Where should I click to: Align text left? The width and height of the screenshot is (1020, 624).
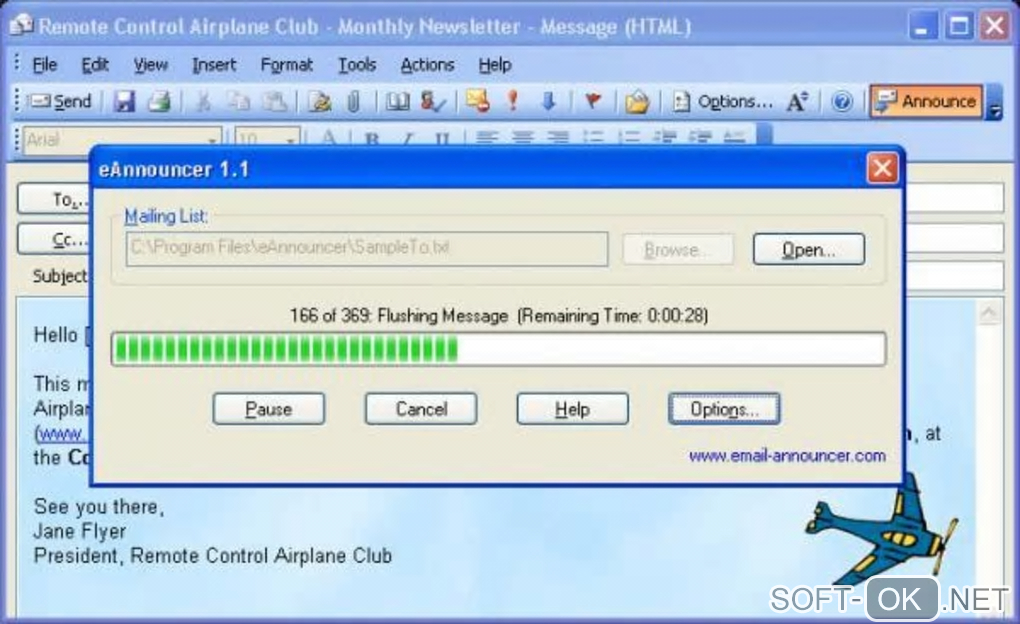(x=487, y=138)
